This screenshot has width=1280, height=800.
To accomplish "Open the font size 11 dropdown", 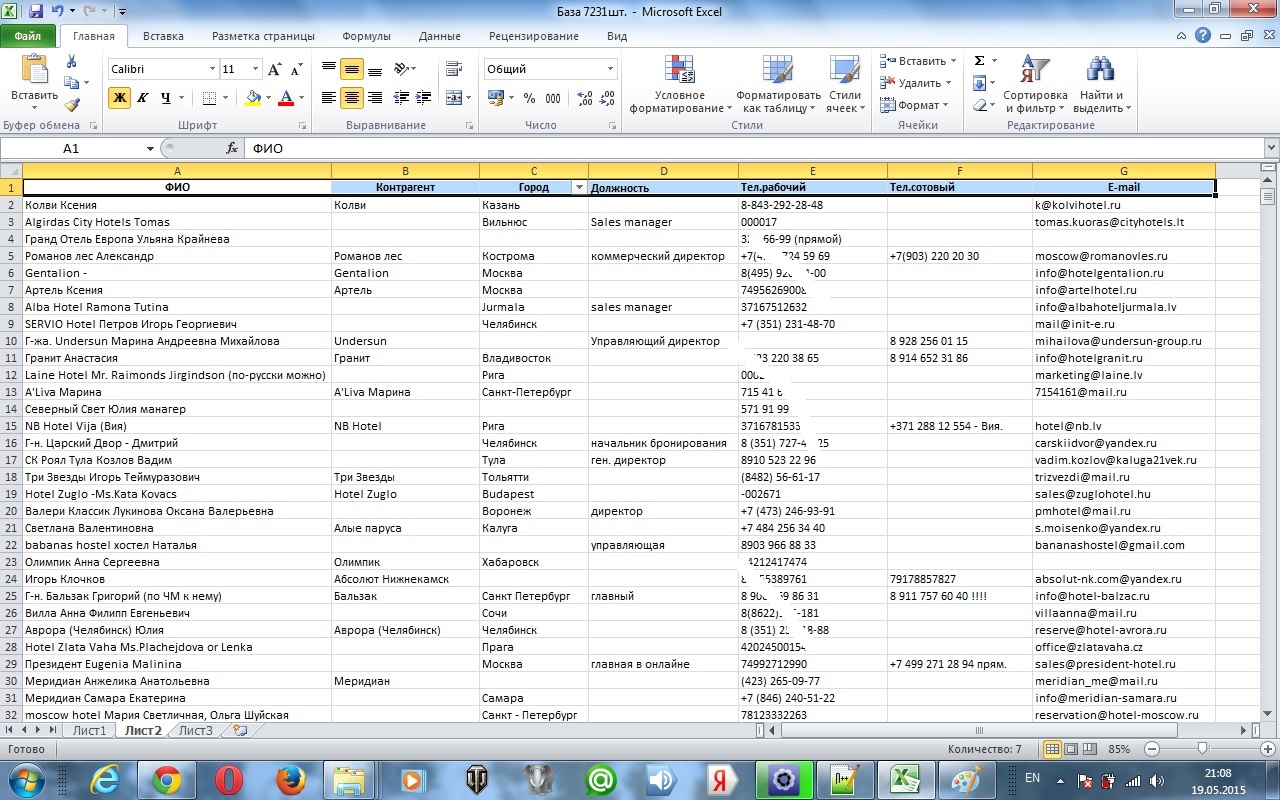I will point(256,69).
